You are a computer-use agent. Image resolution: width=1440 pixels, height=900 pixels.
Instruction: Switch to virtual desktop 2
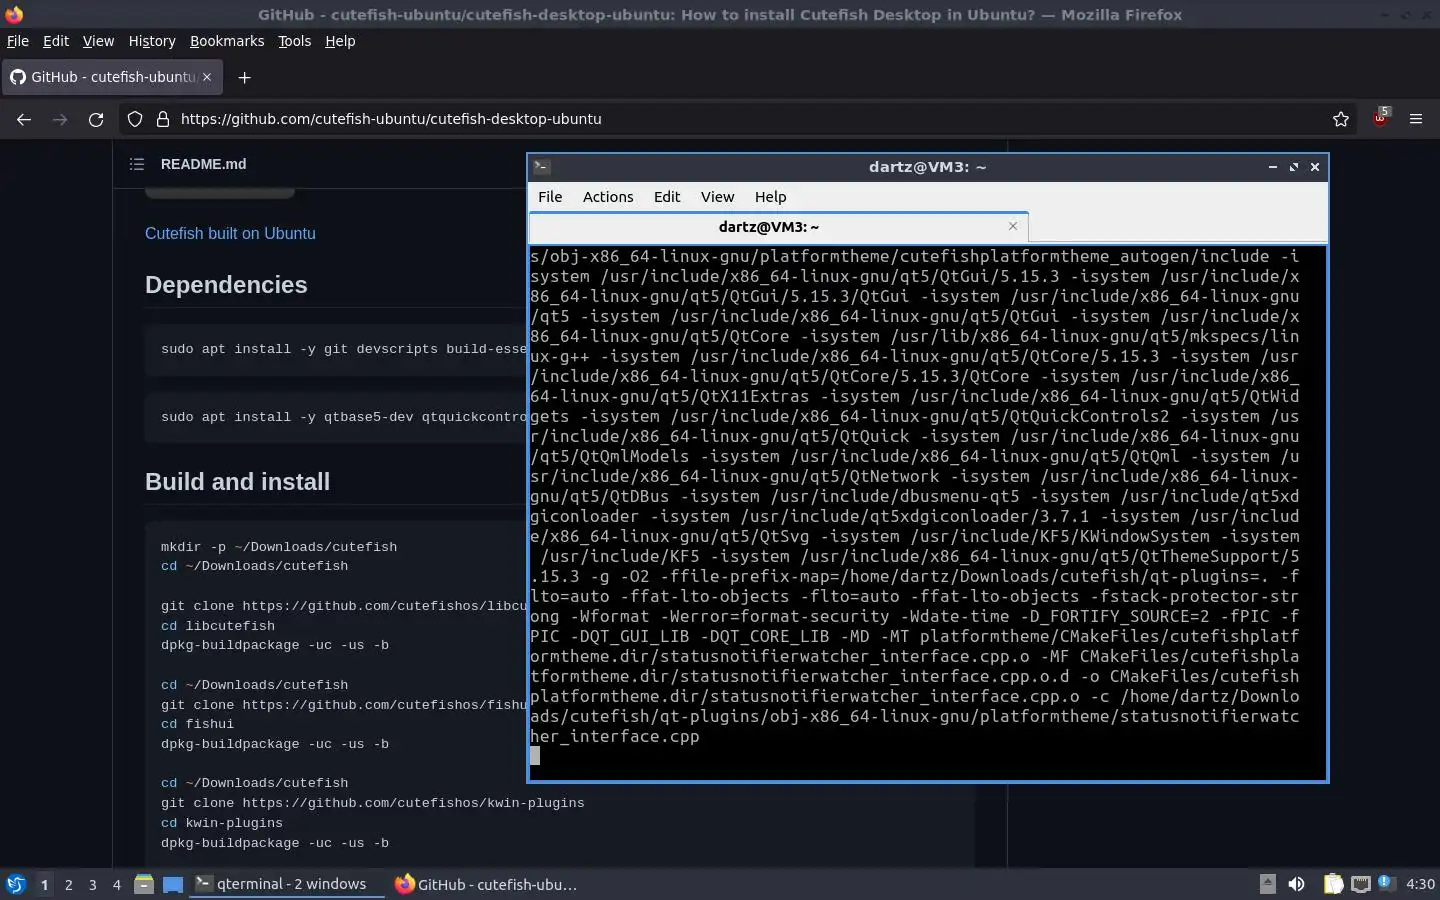[68, 884]
